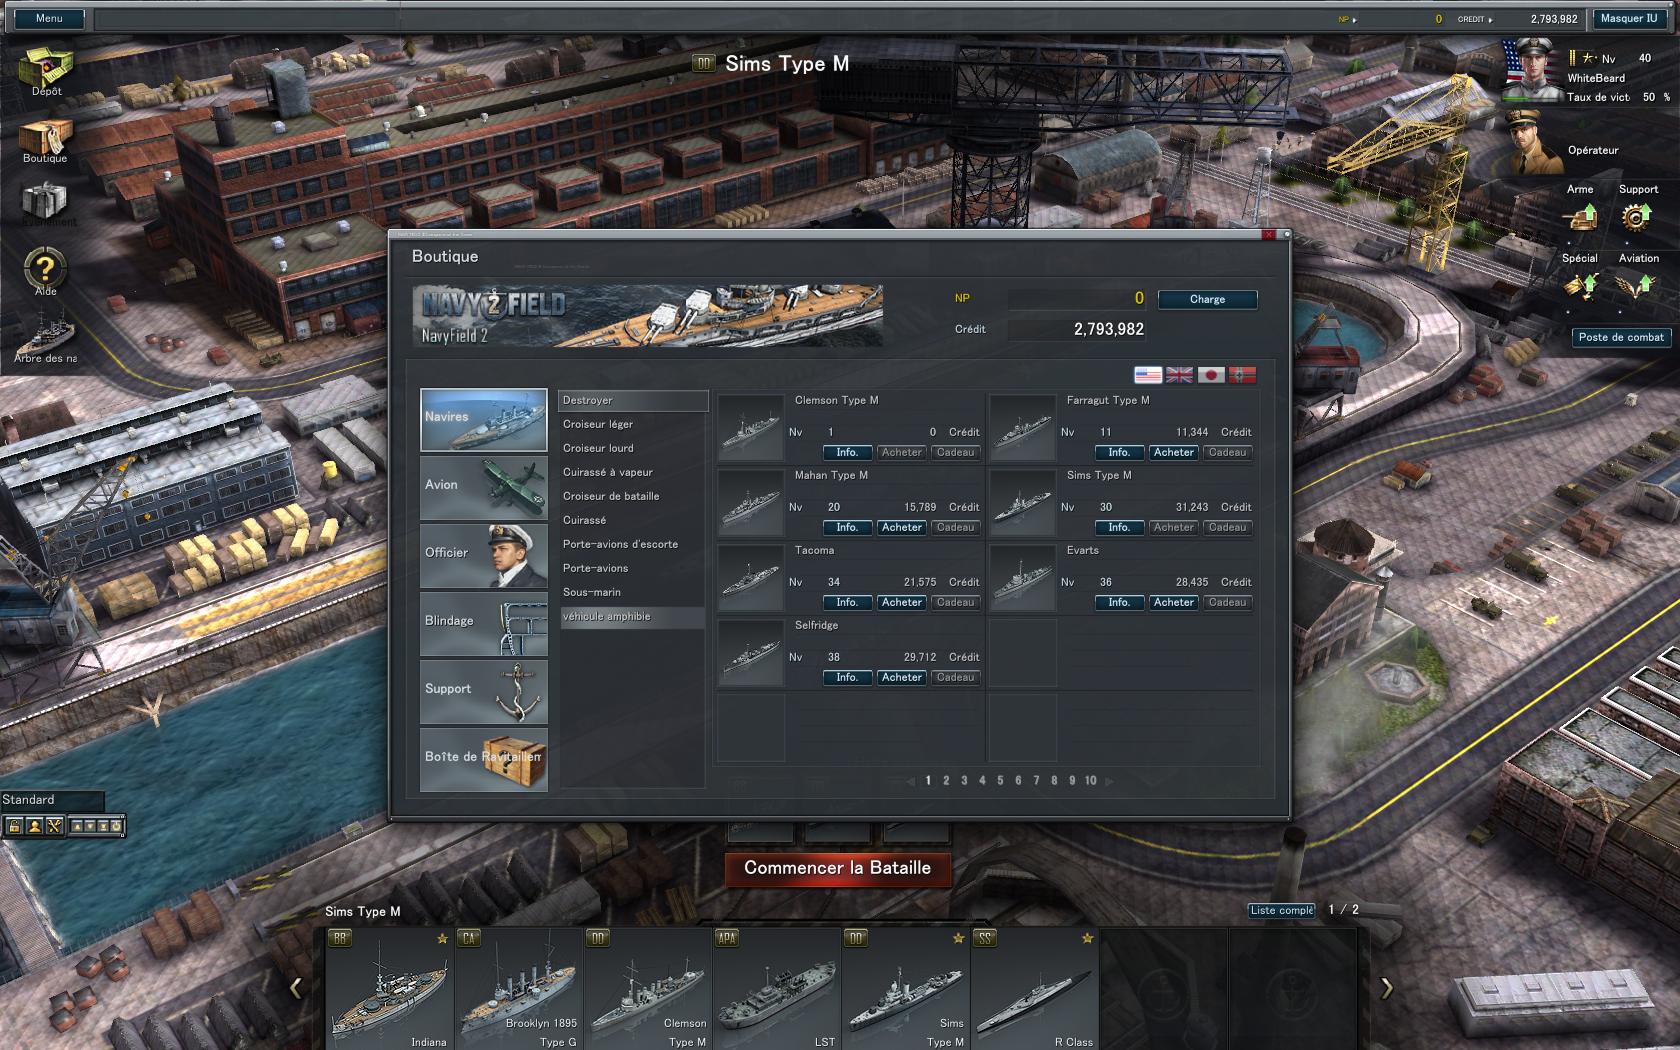Click Liste complète button
Screen dimensions: 1680x1050
1282,910
